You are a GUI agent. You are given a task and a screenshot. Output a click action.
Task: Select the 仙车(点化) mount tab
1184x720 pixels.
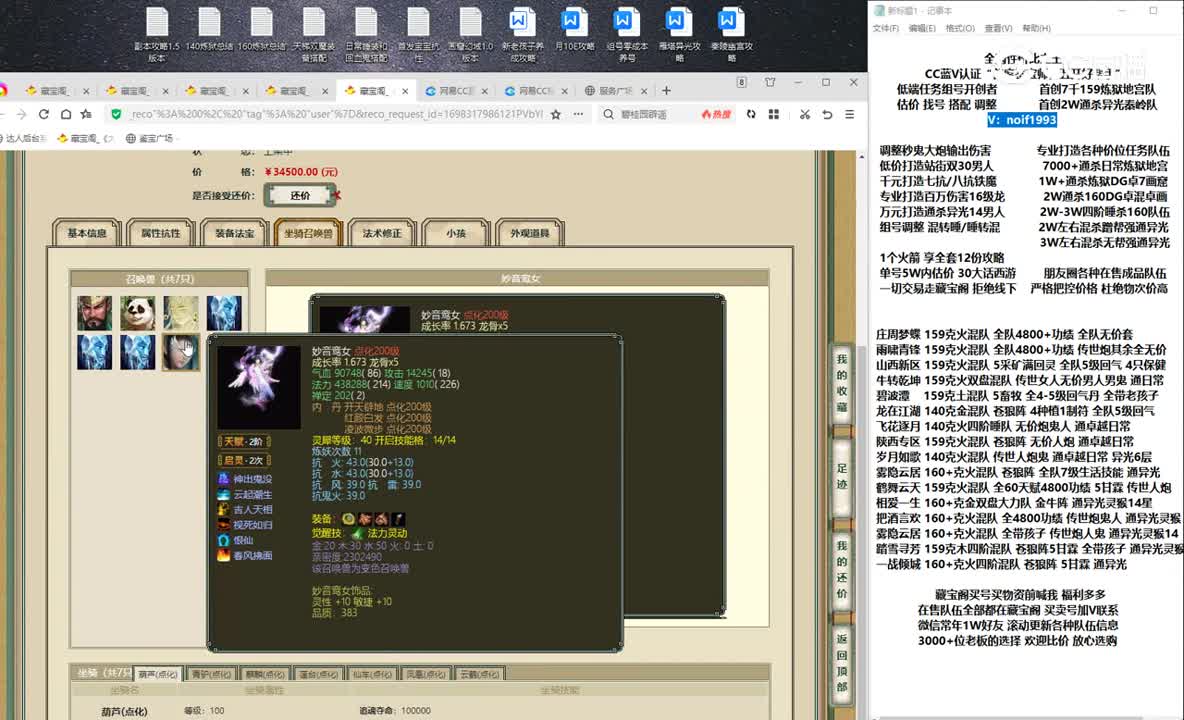[x=372, y=674]
